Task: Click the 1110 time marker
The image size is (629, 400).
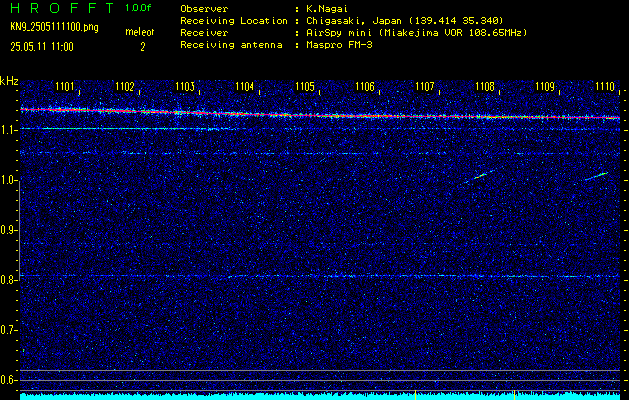Action: [x=605, y=86]
